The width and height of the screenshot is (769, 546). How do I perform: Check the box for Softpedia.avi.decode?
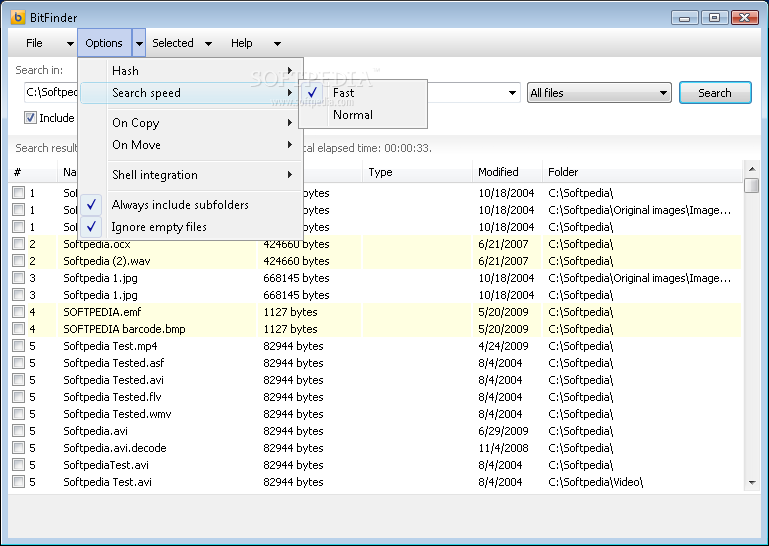[19, 448]
